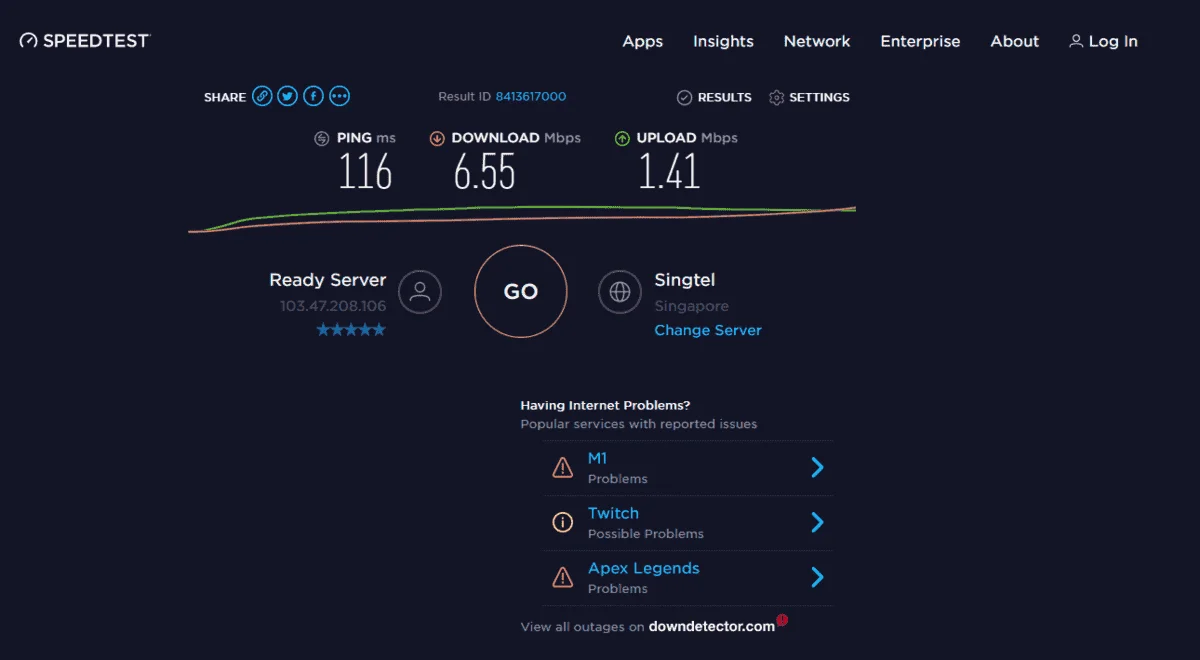
Task: Click the Twitch info circle icon
Action: tap(563, 522)
